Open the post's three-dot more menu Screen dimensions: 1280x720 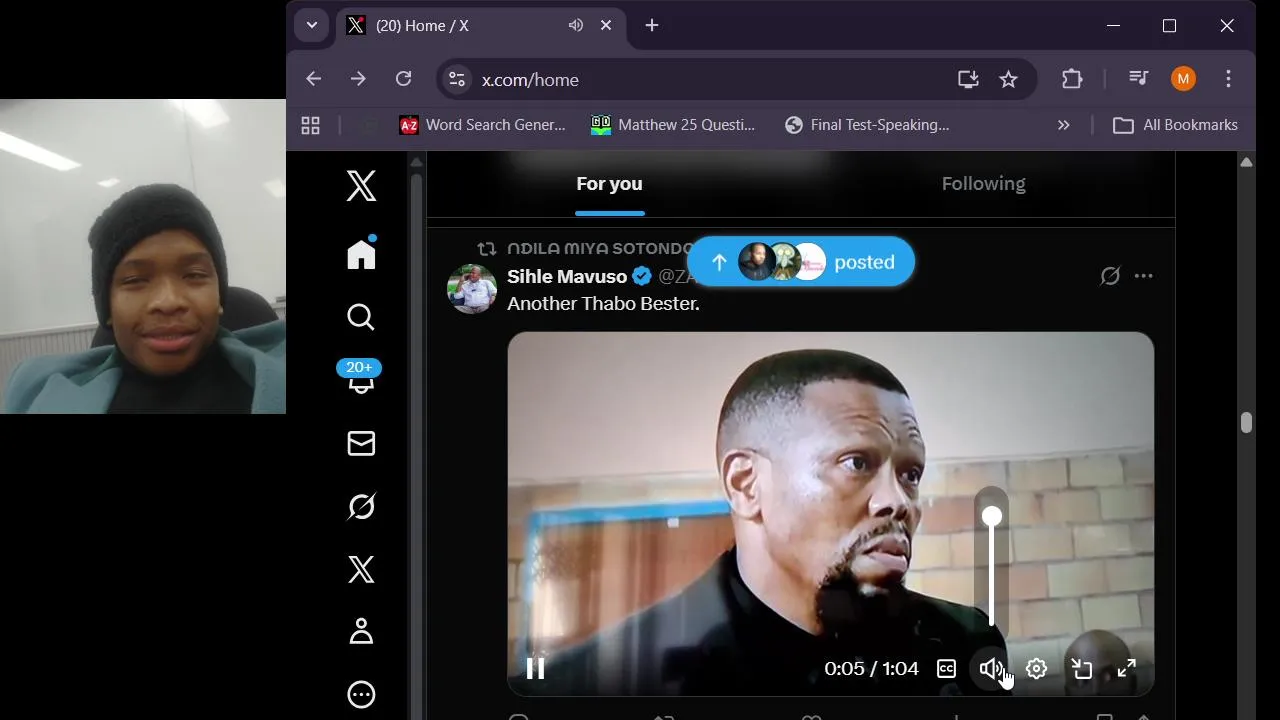[1144, 276]
